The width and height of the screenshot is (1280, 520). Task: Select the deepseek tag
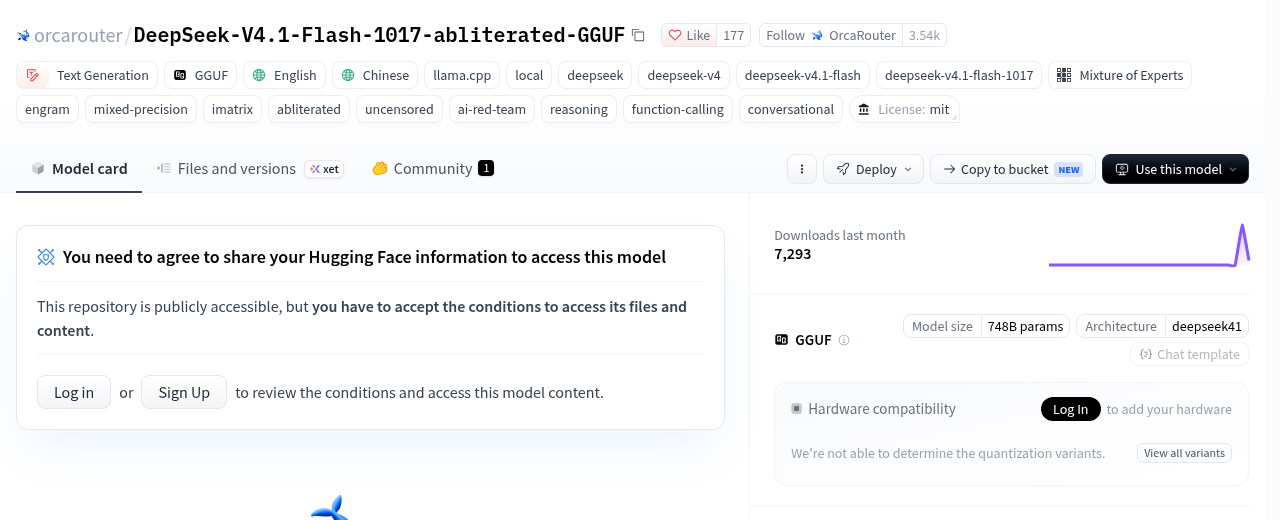pyautogui.click(x=595, y=75)
